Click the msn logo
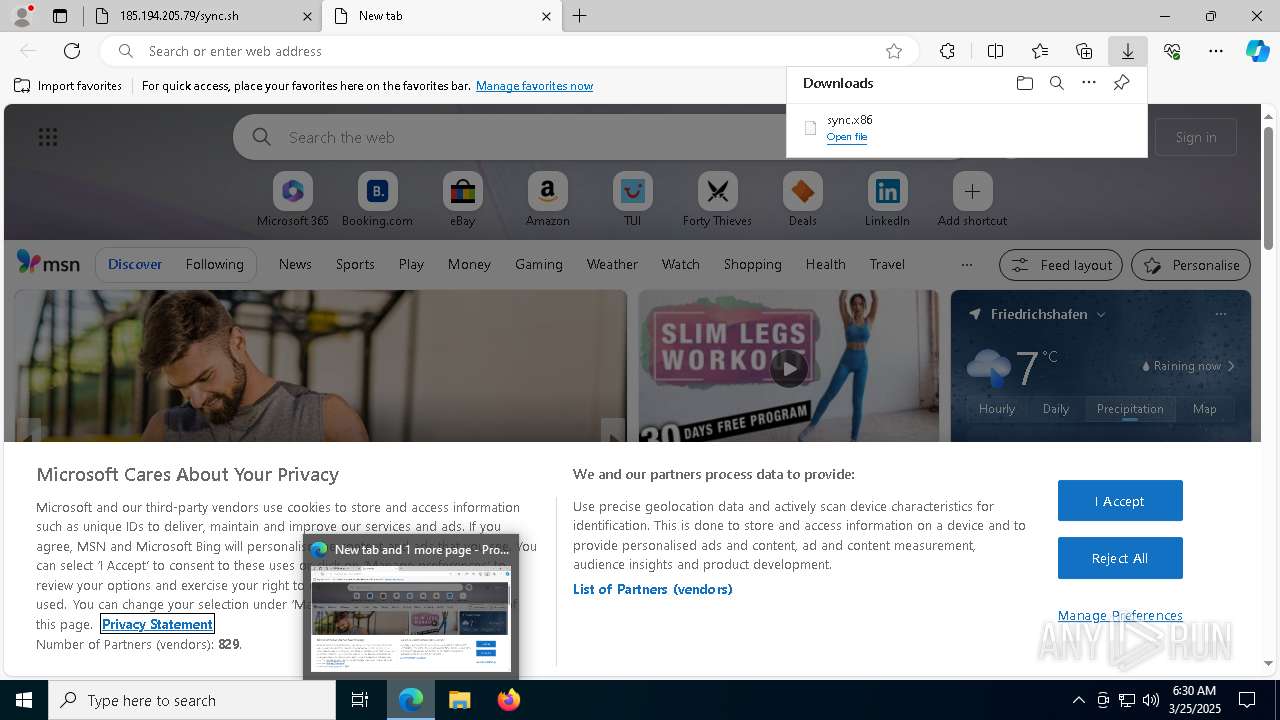Viewport: 1280px width, 720px height. tap(48, 263)
